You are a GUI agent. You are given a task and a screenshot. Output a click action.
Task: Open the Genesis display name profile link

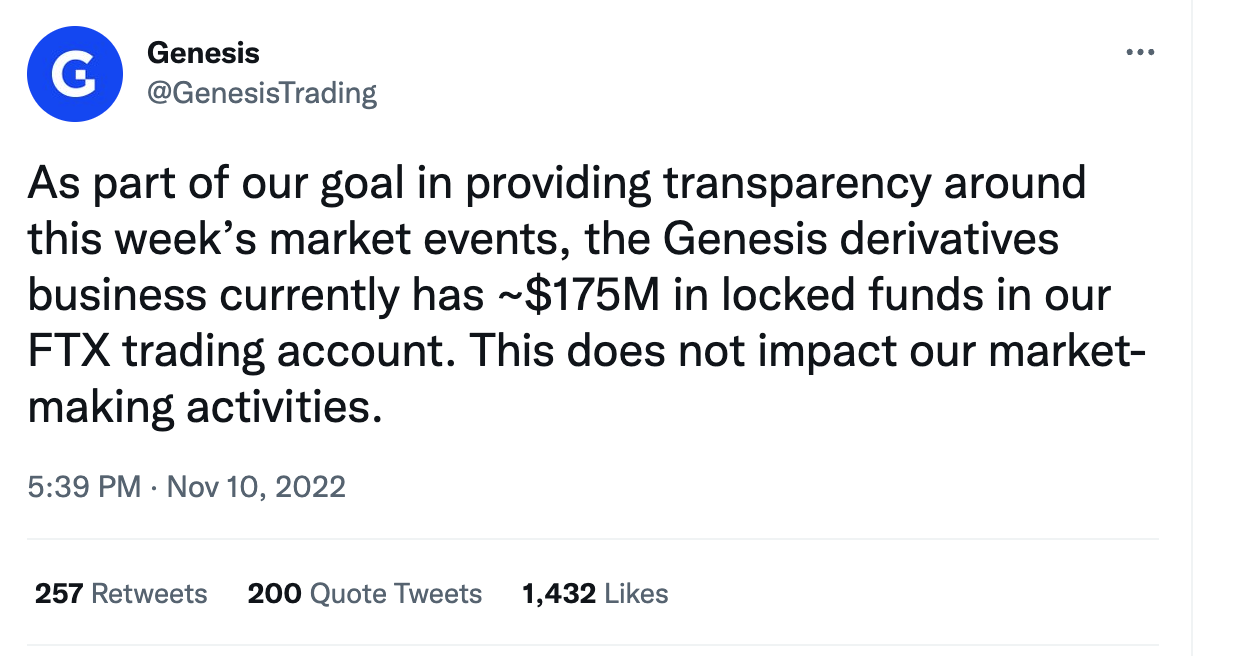click(x=204, y=51)
